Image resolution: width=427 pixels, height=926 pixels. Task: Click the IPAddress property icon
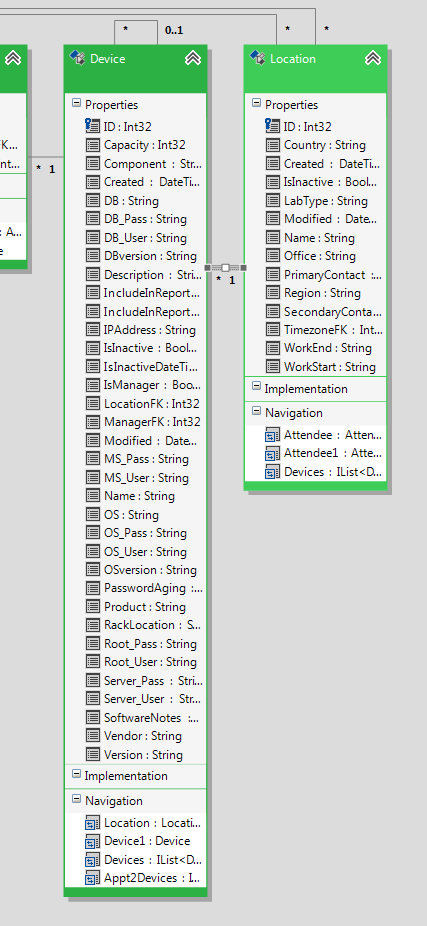point(93,330)
